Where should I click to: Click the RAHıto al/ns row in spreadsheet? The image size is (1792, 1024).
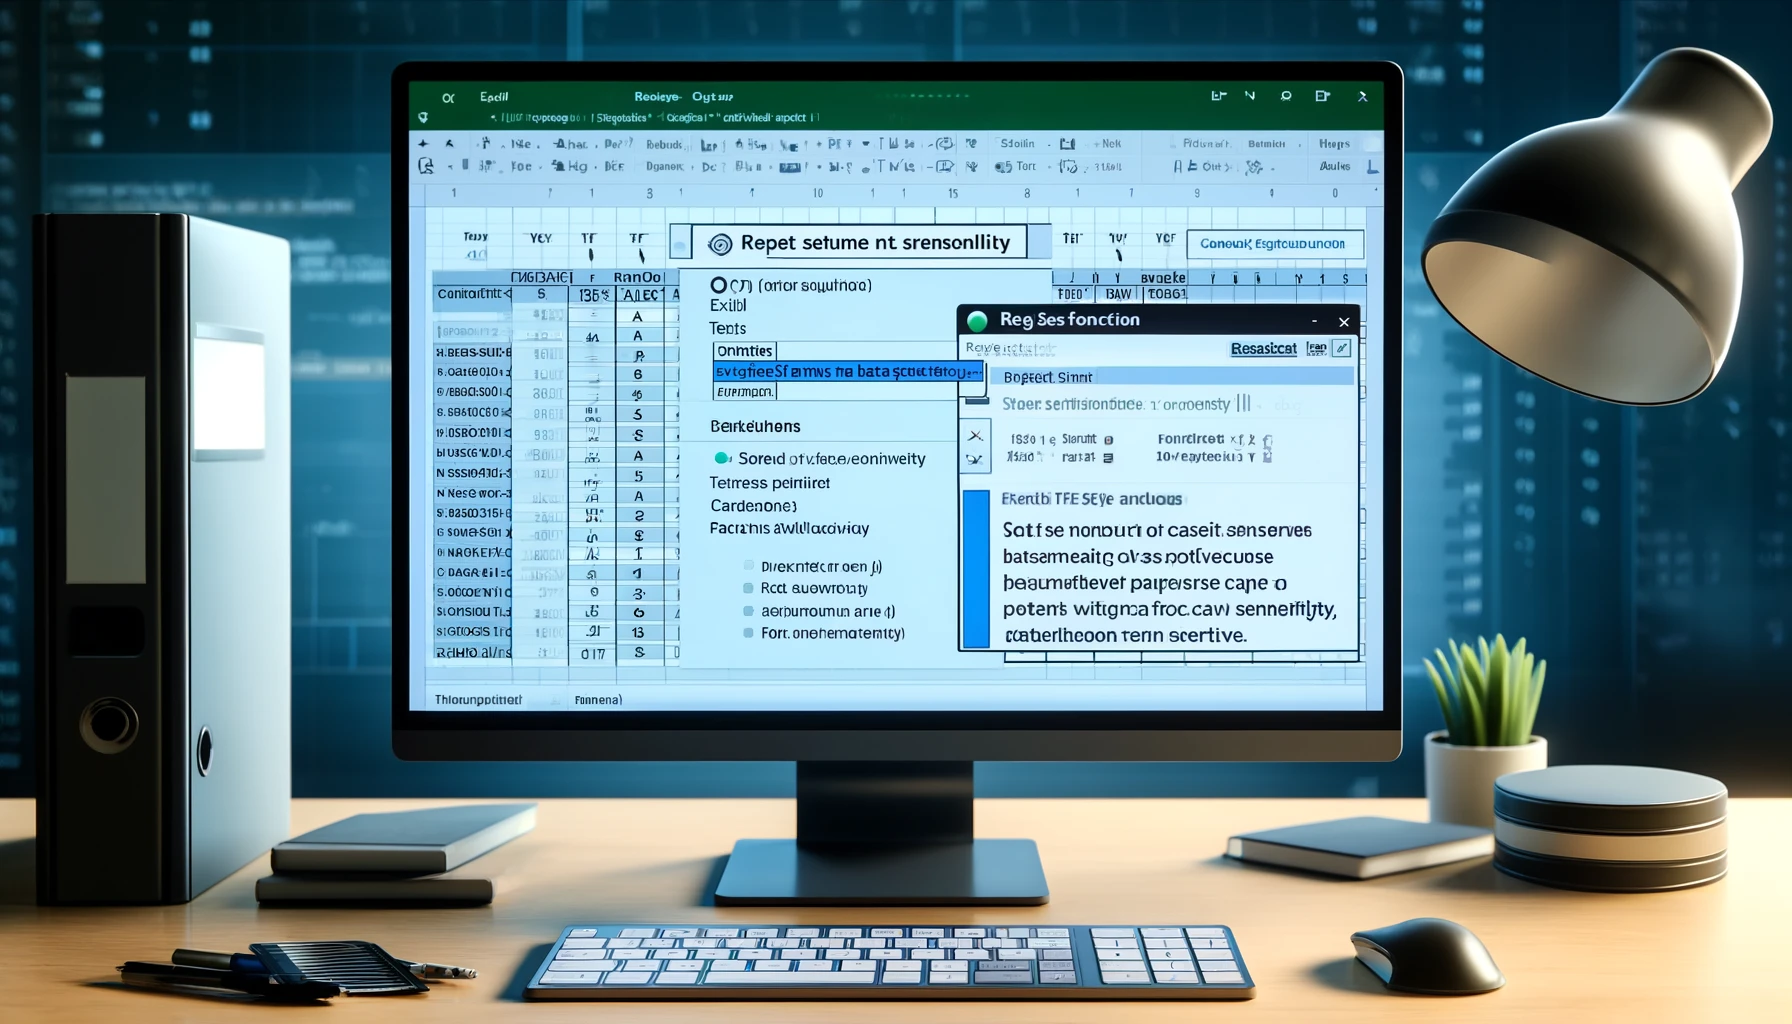click(x=473, y=652)
